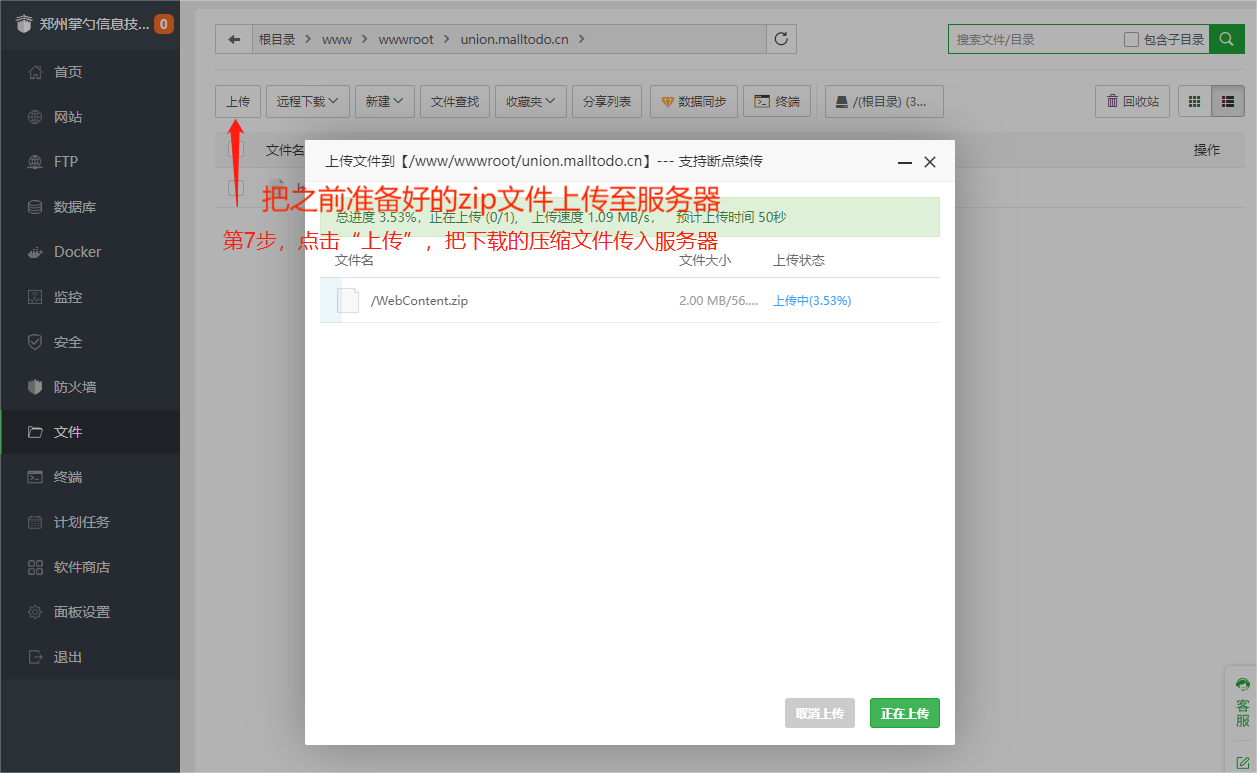Viewport: 1257px width, 773px height.
Task: Click the orange notification badge showing 0
Action: coord(164,24)
